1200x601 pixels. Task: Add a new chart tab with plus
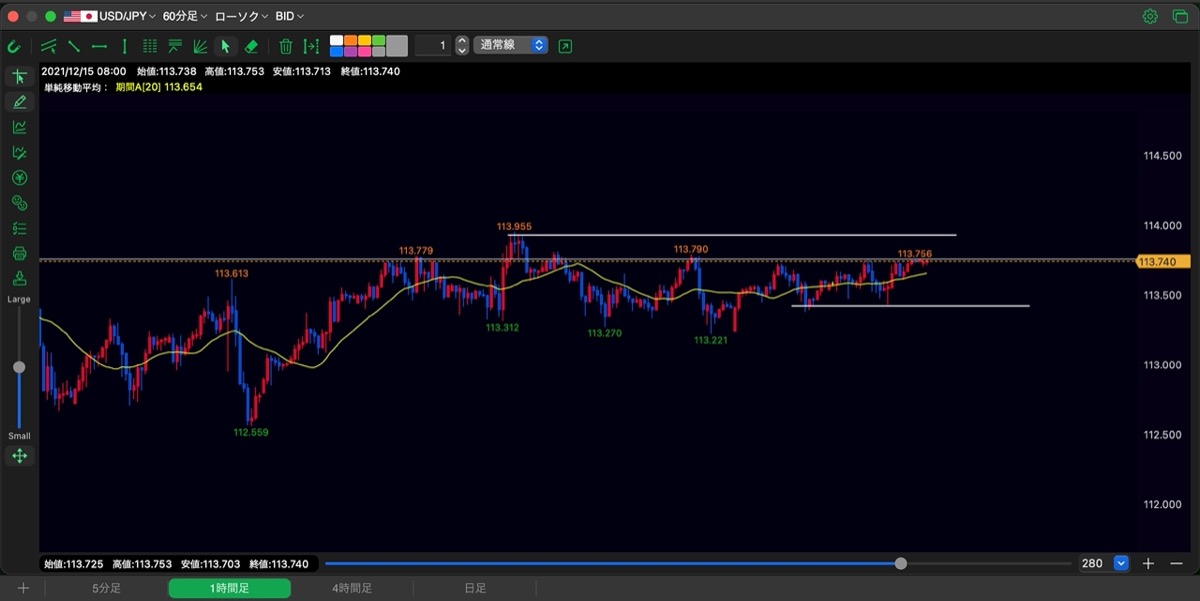23,588
